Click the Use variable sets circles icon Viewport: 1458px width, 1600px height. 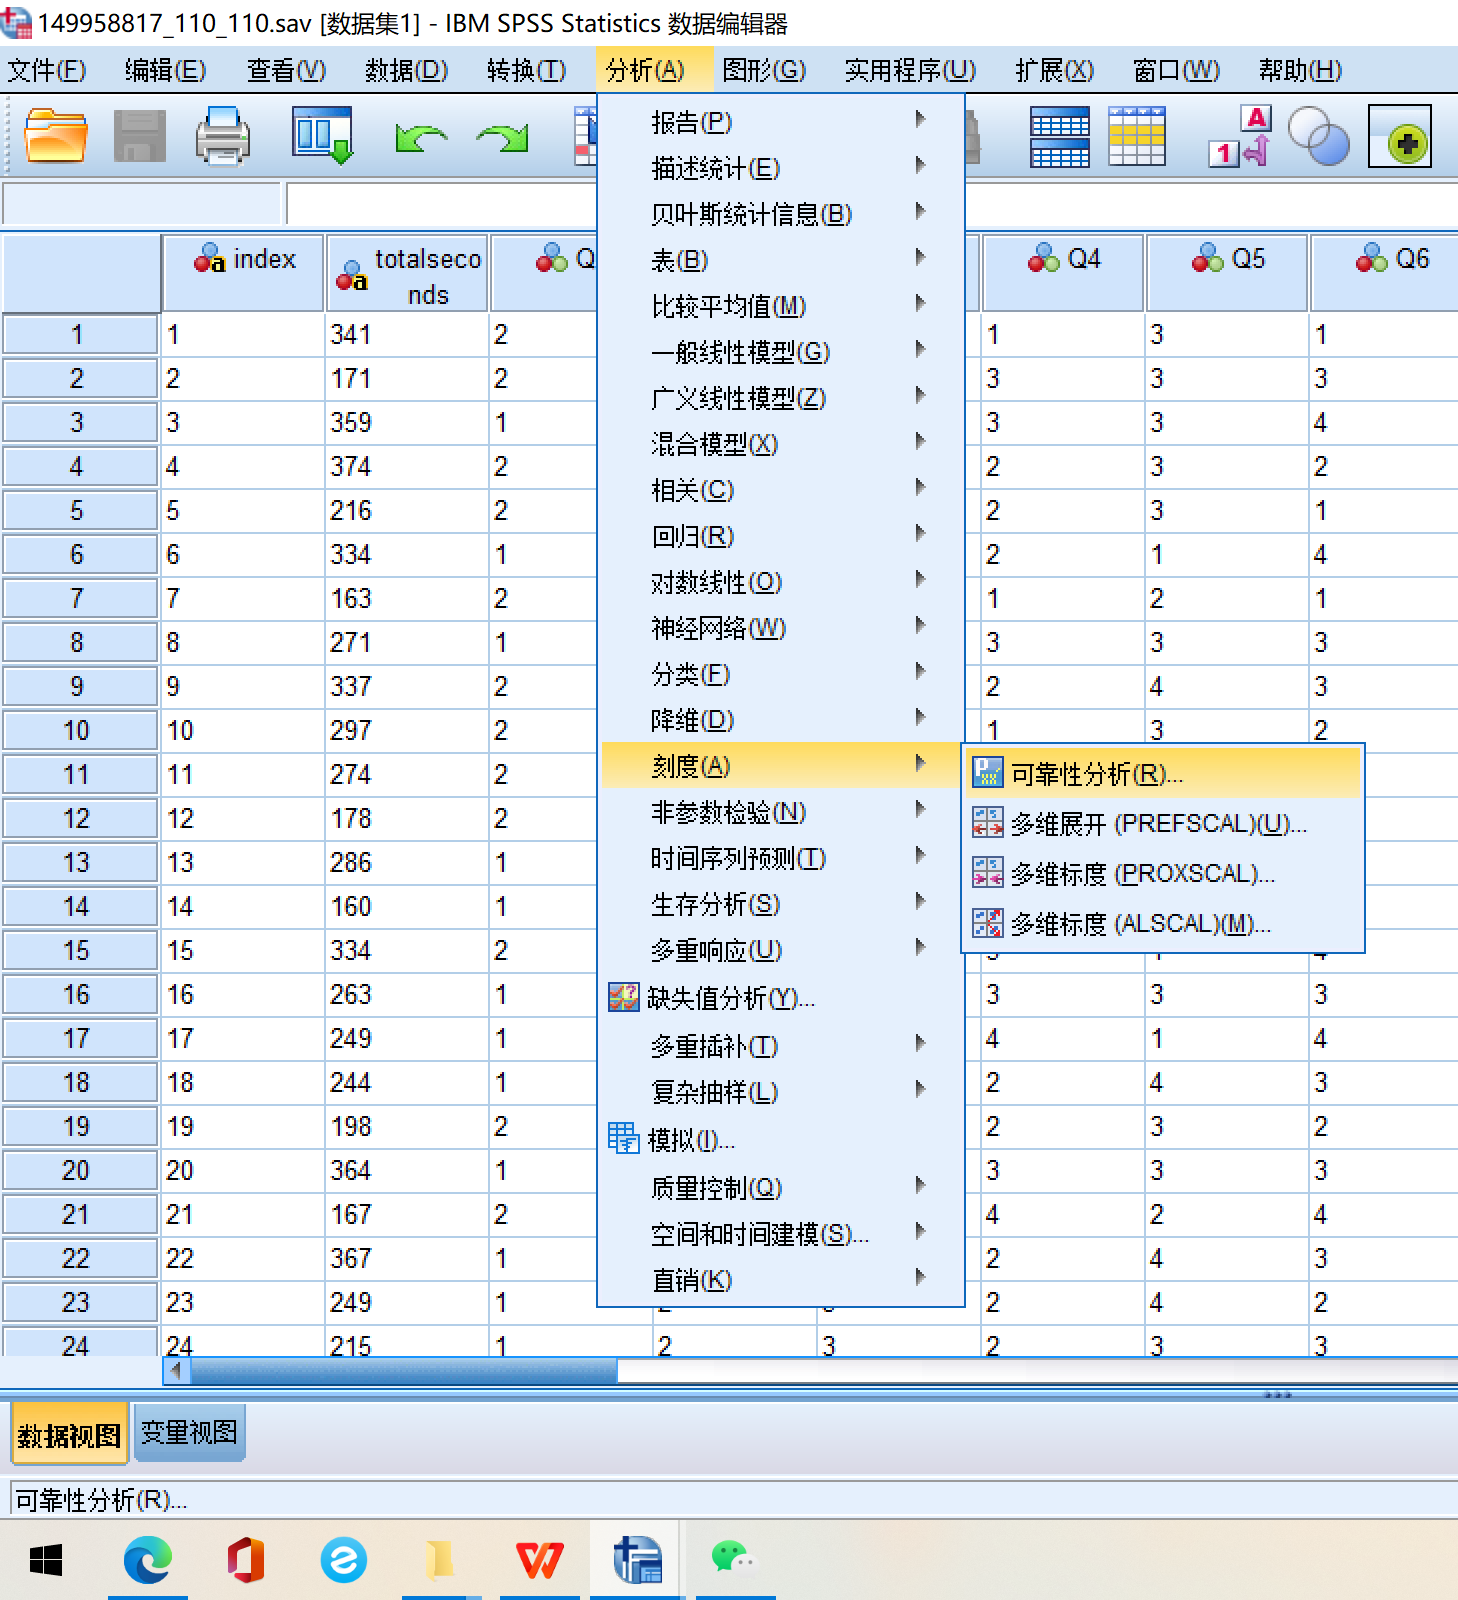pos(1318,136)
